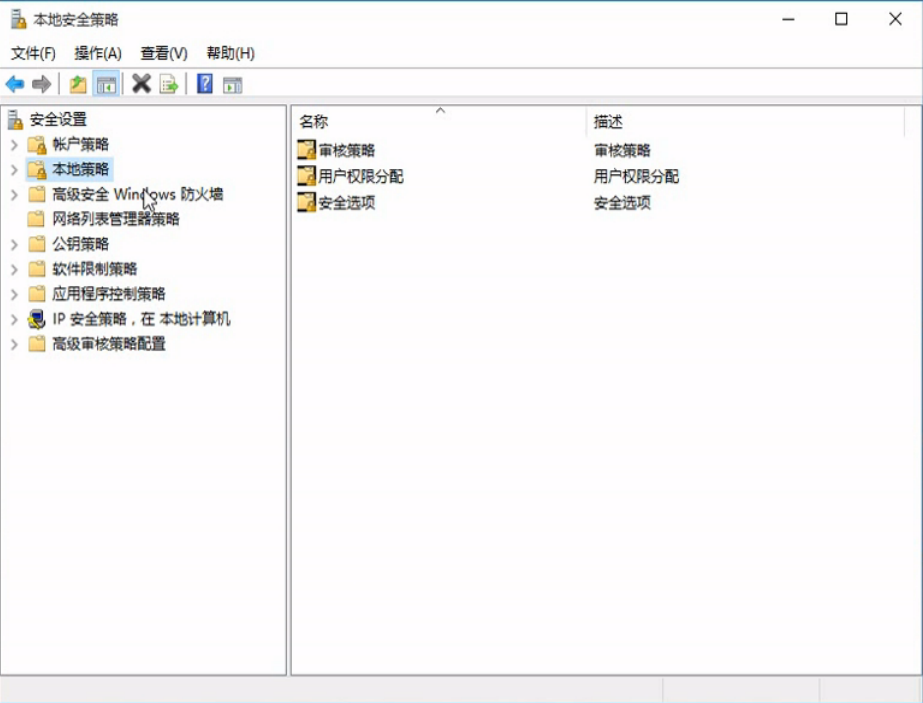Click the 本地策略 folder icon in tree
Image resolution: width=923 pixels, height=703 pixels.
pos(37,170)
